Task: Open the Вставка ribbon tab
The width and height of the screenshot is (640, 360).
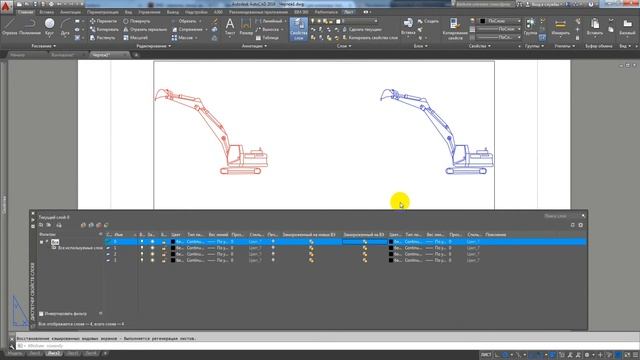Action: (46, 12)
